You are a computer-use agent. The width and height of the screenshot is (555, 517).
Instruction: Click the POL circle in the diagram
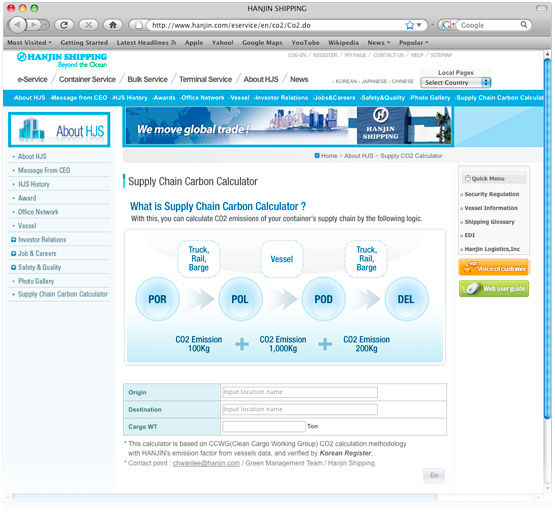240,299
